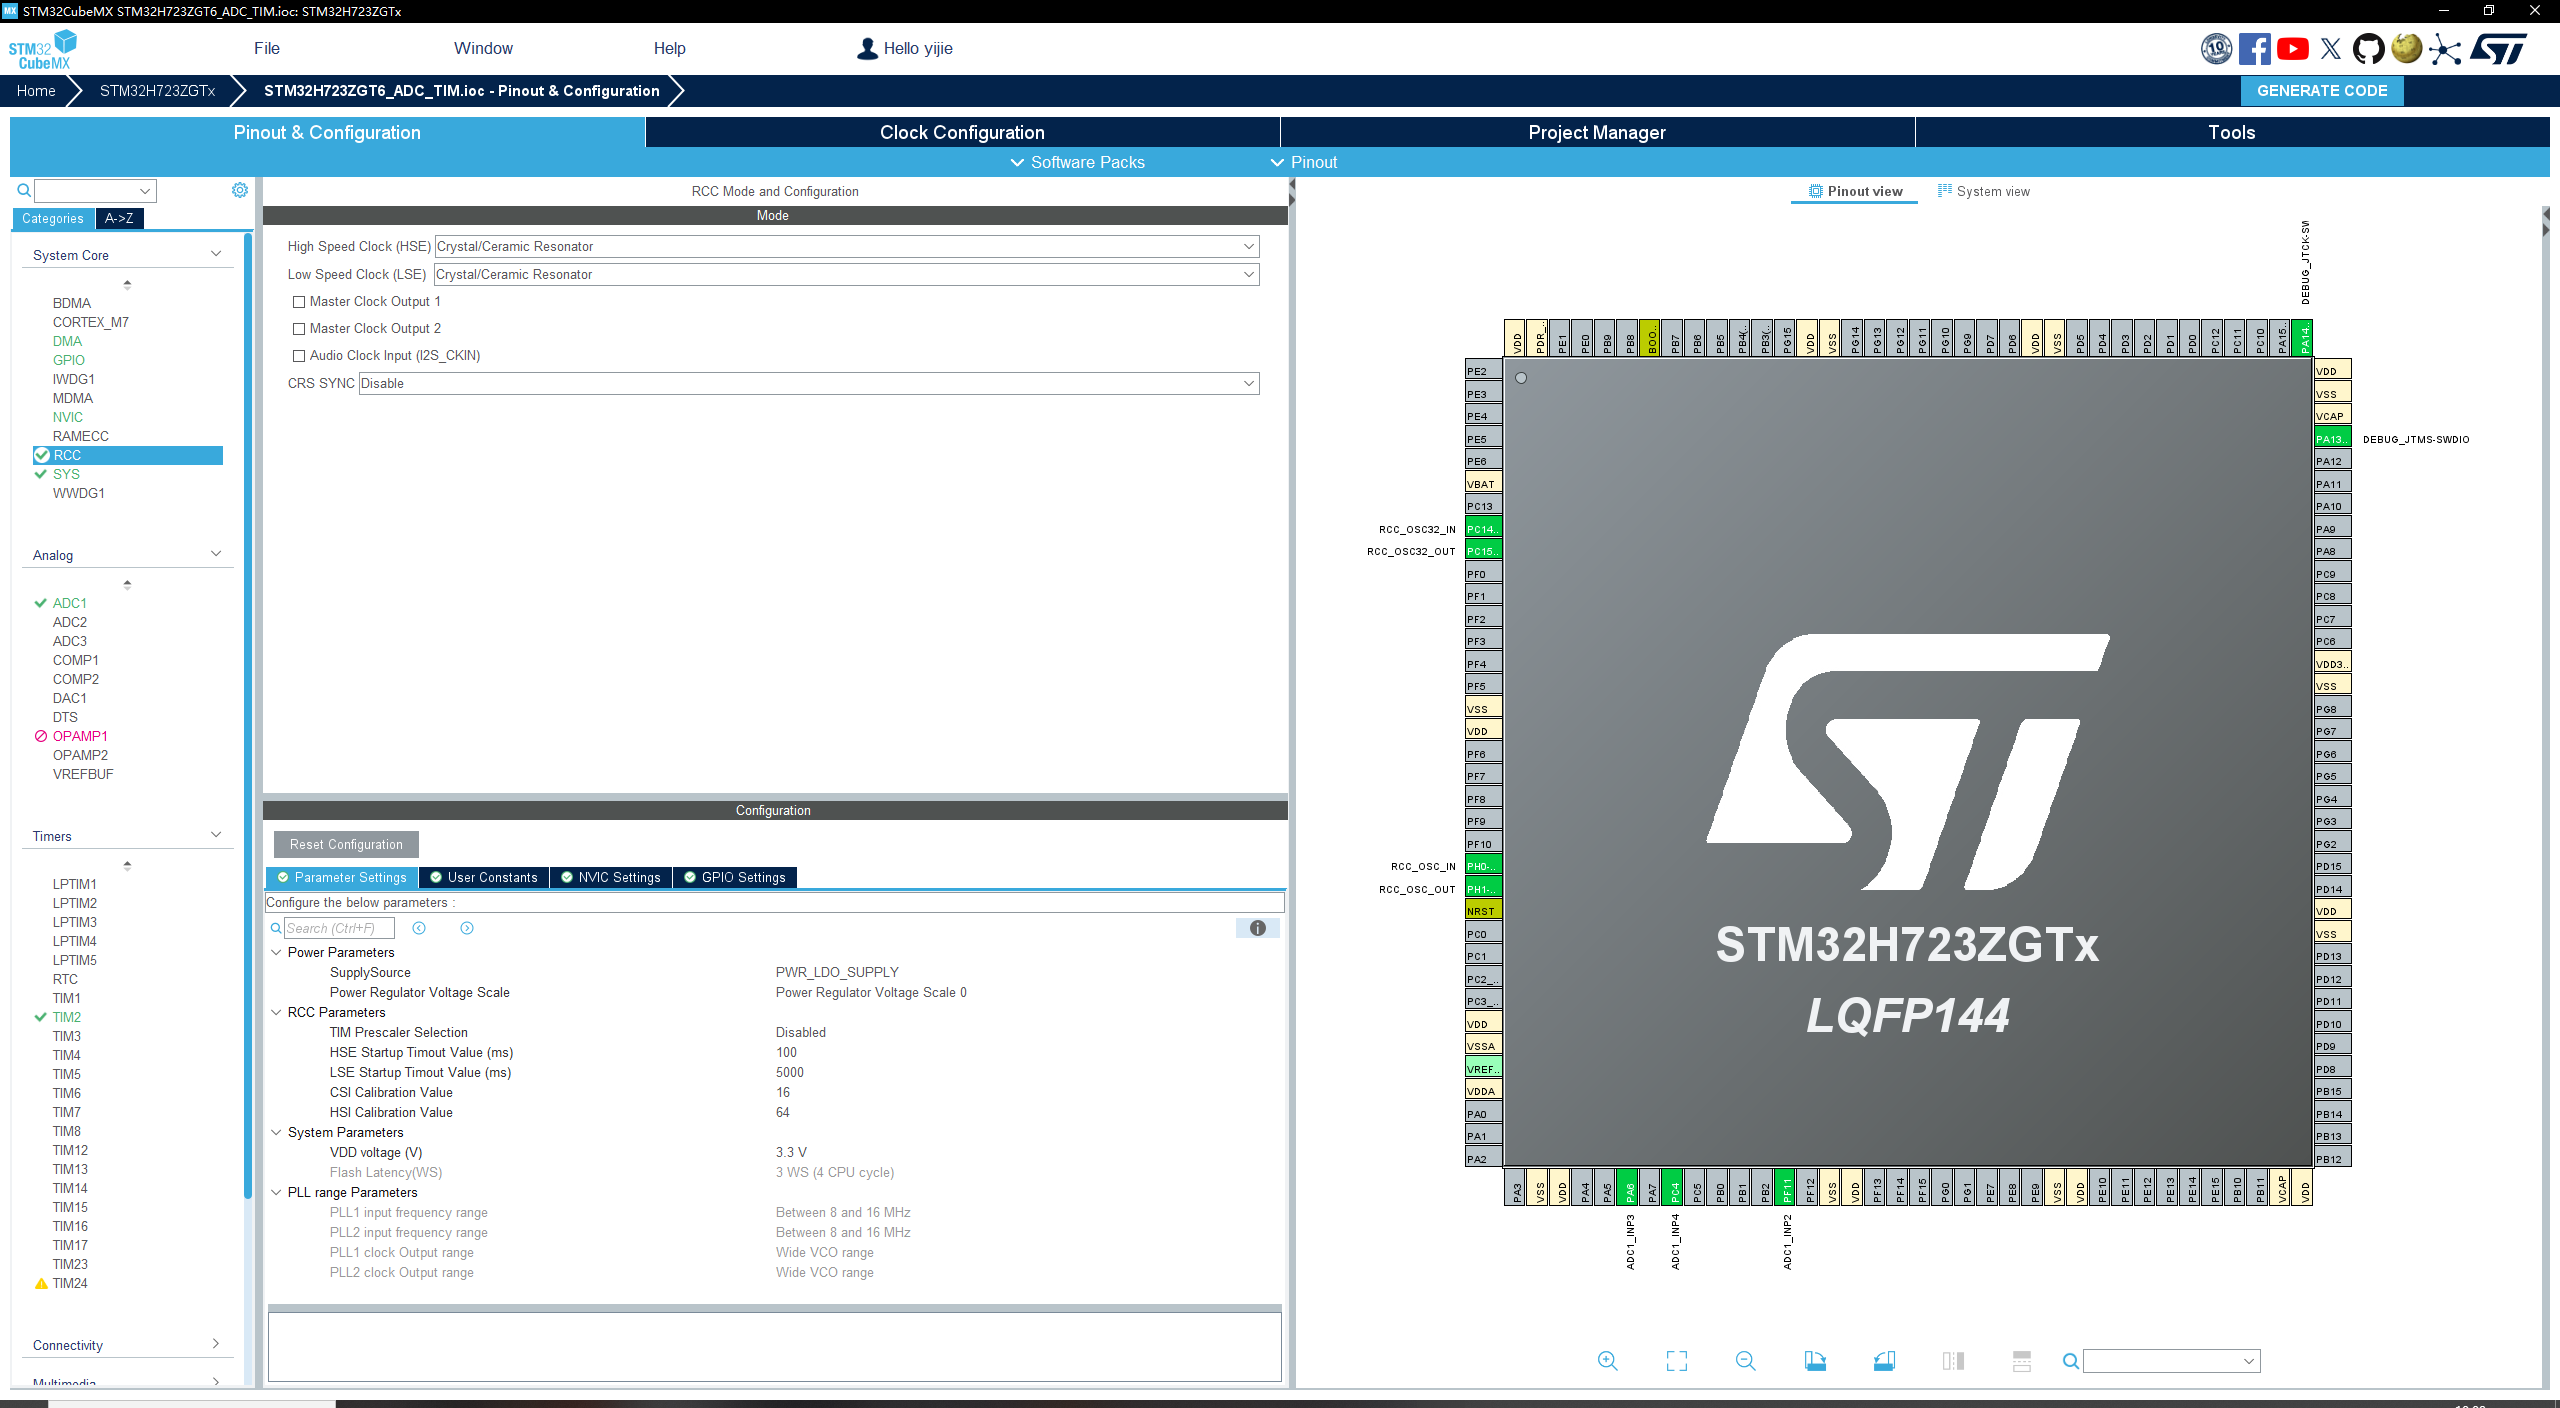Go to next parameter search result
2560x1408 pixels.
[467, 928]
